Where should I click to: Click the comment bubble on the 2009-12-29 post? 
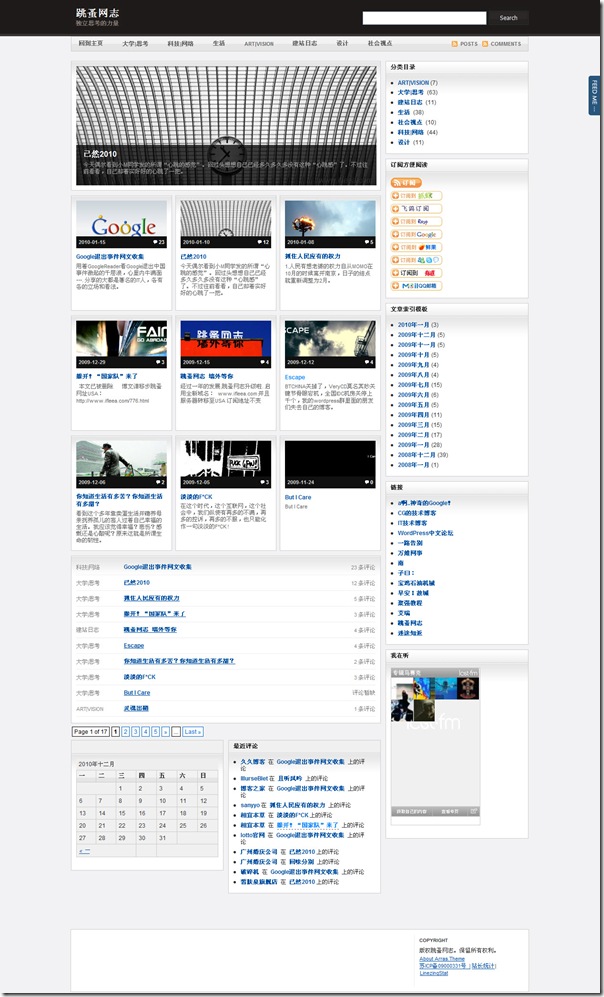pos(160,362)
